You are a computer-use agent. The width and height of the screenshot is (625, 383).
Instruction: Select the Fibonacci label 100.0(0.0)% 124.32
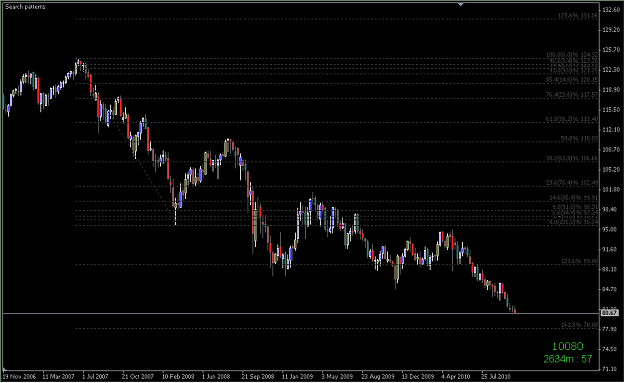click(x=572, y=55)
